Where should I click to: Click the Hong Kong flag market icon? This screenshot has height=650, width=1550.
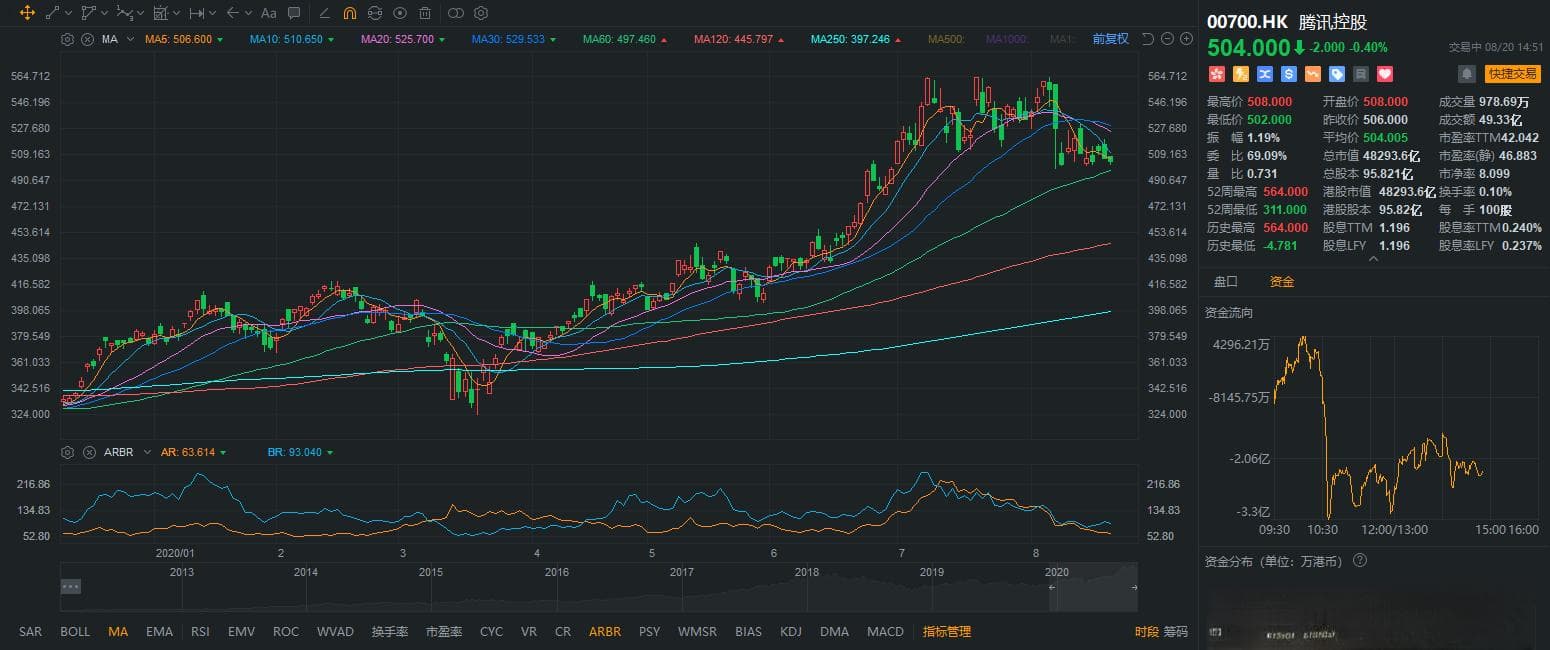coord(1217,74)
